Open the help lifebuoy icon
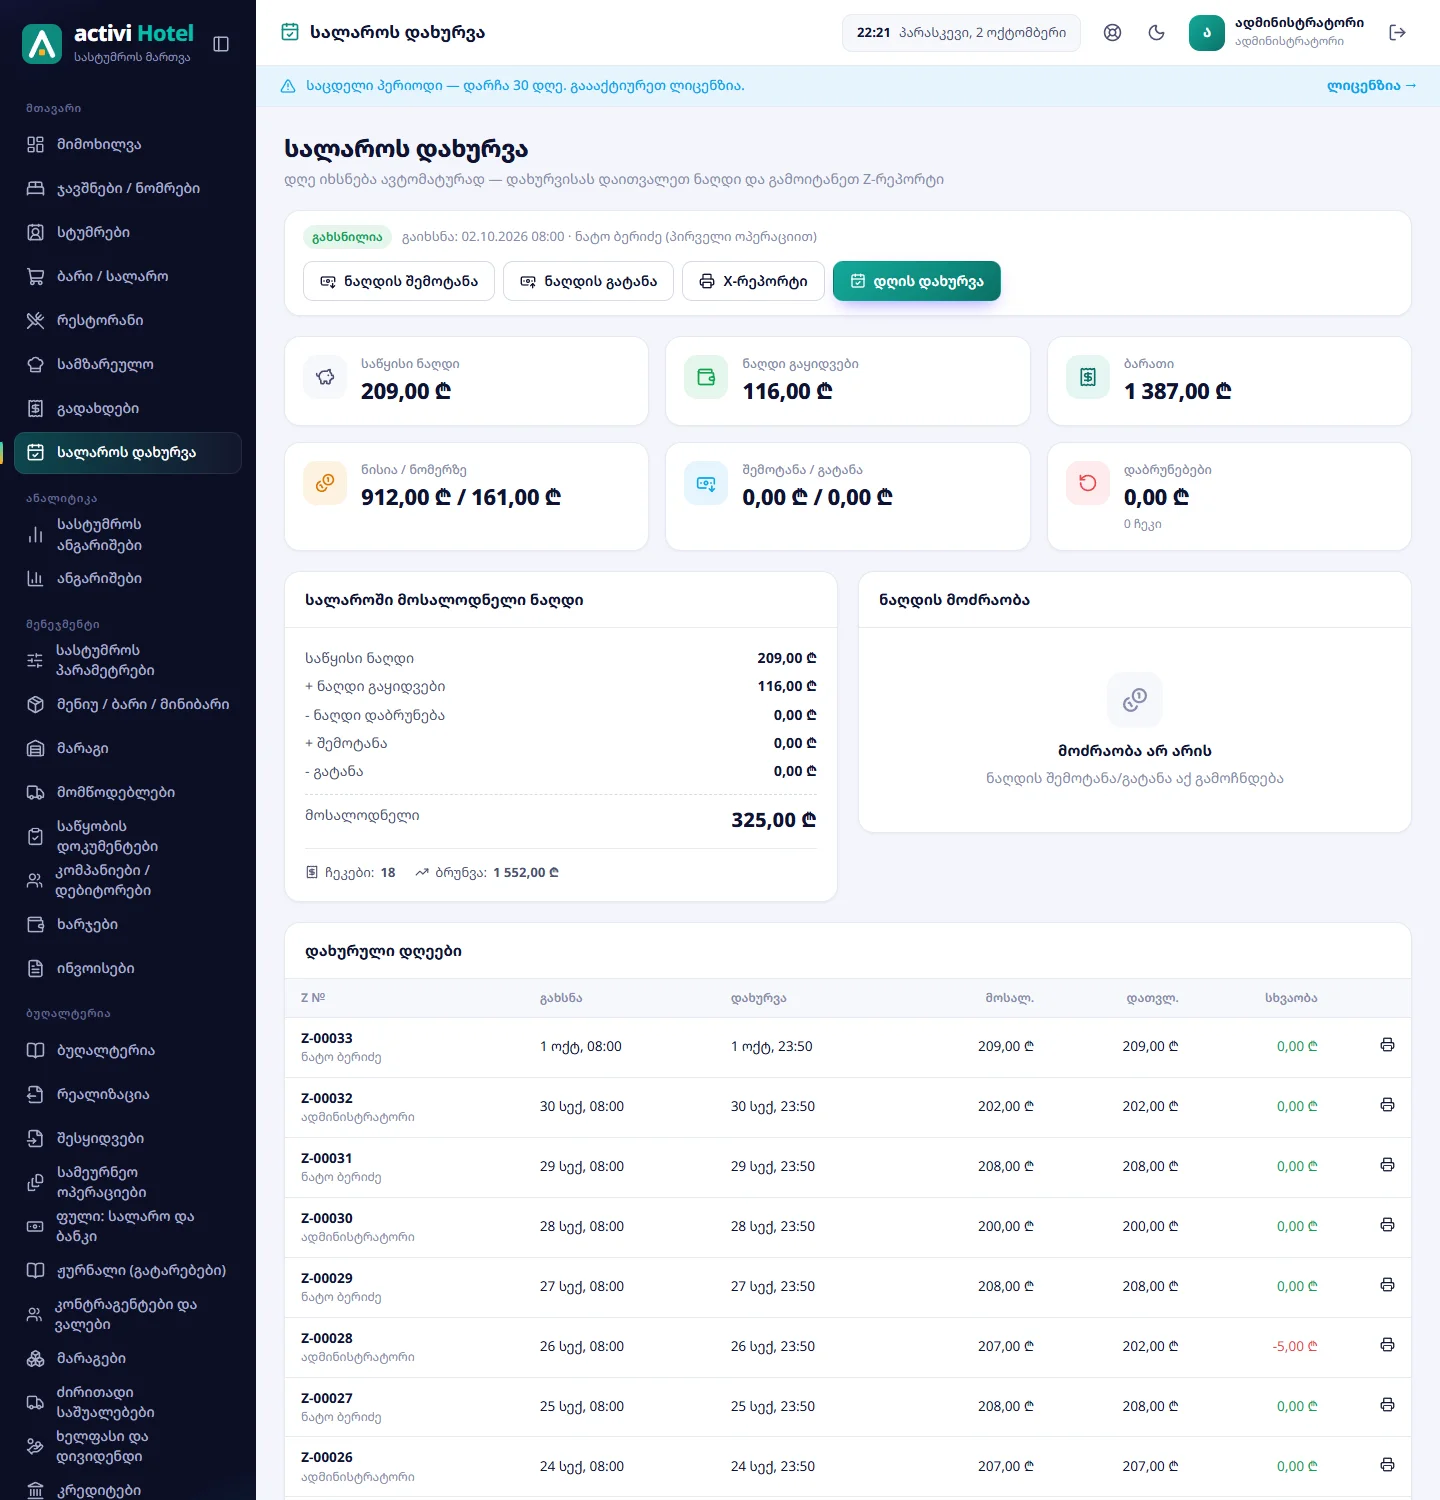This screenshot has width=1440, height=1500. pos(1112,33)
